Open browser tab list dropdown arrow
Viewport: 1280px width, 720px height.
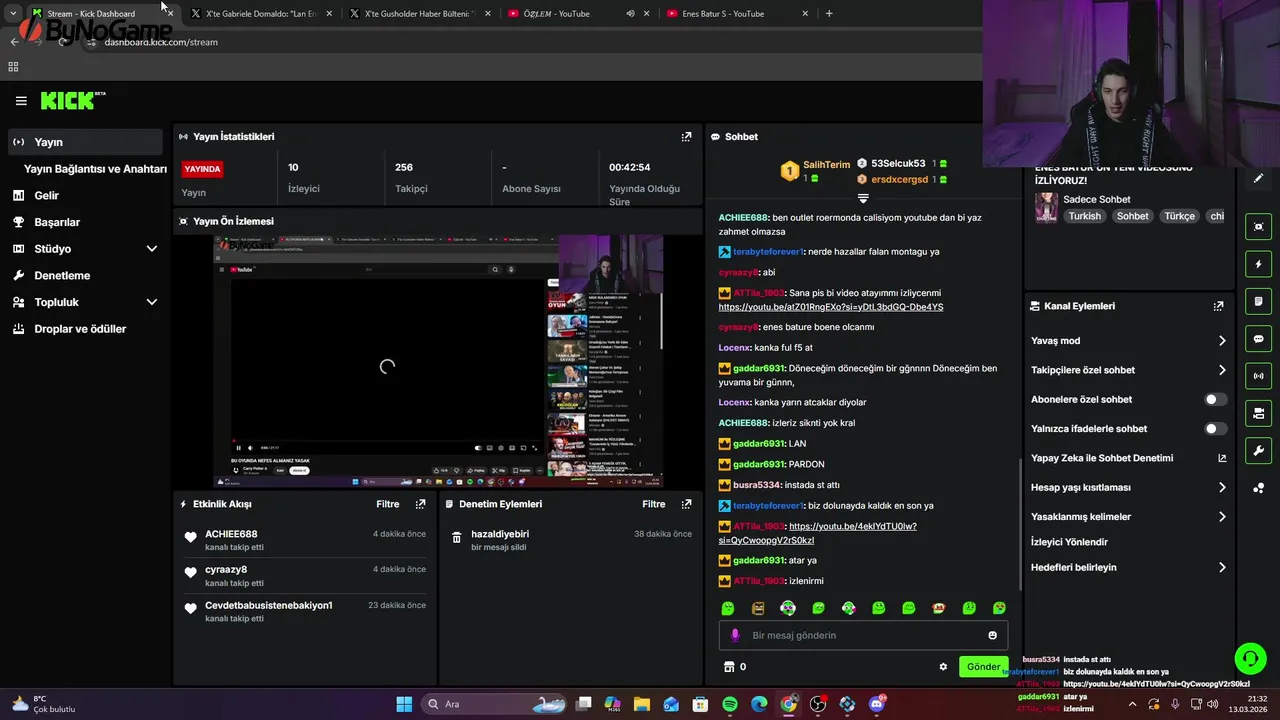[x=12, y=14]
